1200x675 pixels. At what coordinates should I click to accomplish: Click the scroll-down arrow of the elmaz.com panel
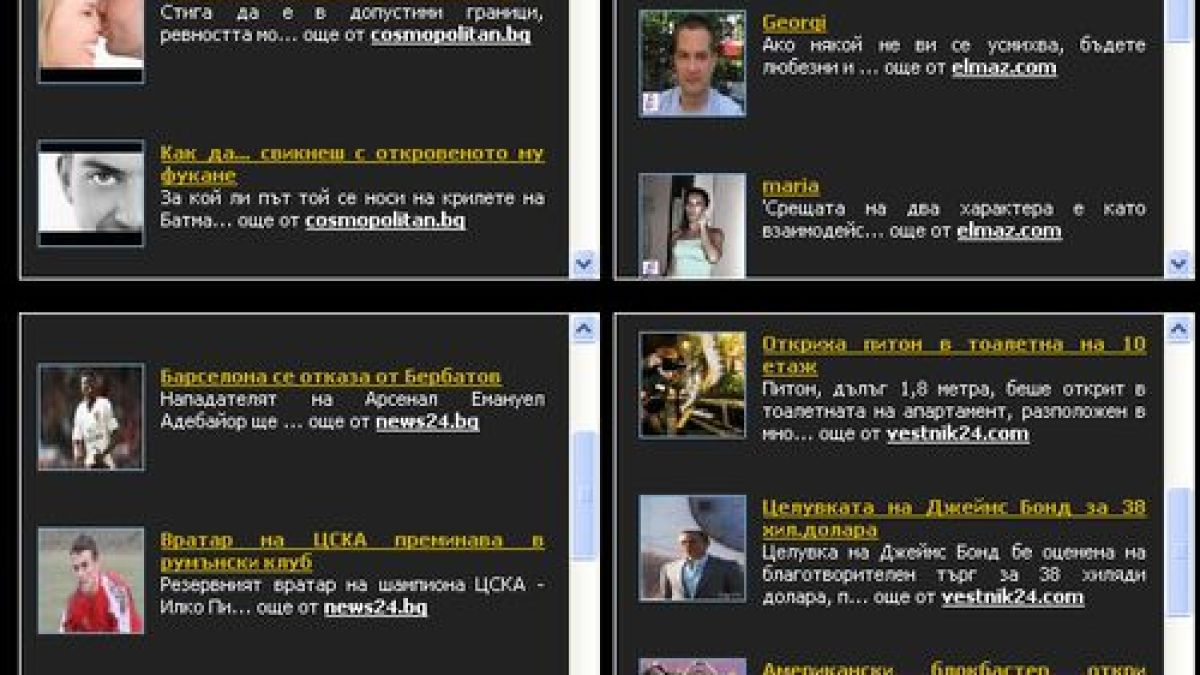pyautogui.click(x=1180, y=263)
